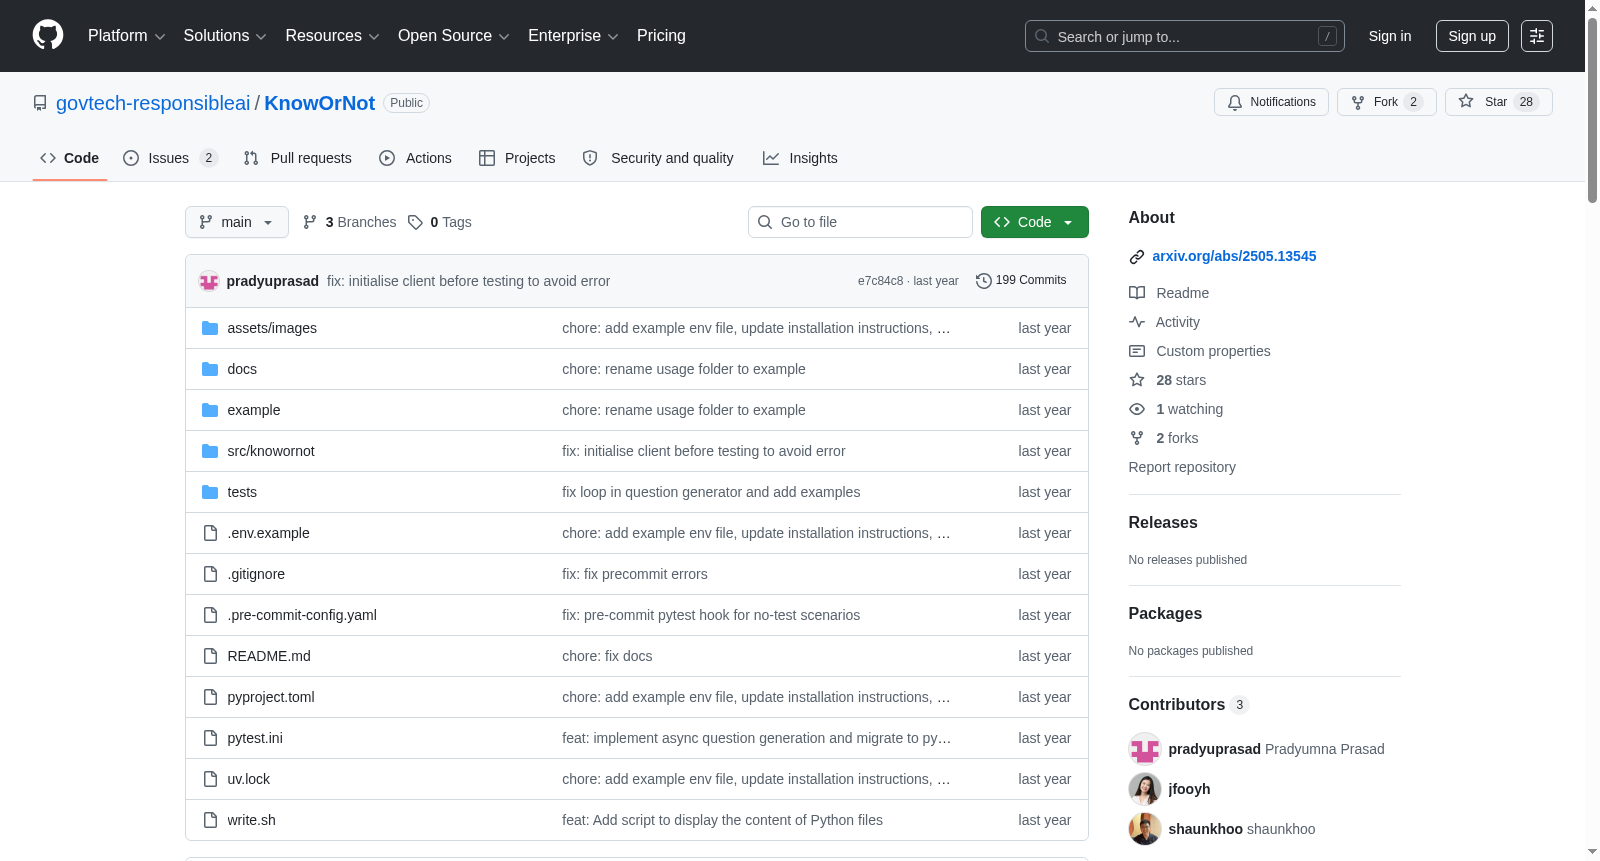Screen dimensions: 1600x861
Task: Click the Sign up button
Action: [x=1472, y=36]
